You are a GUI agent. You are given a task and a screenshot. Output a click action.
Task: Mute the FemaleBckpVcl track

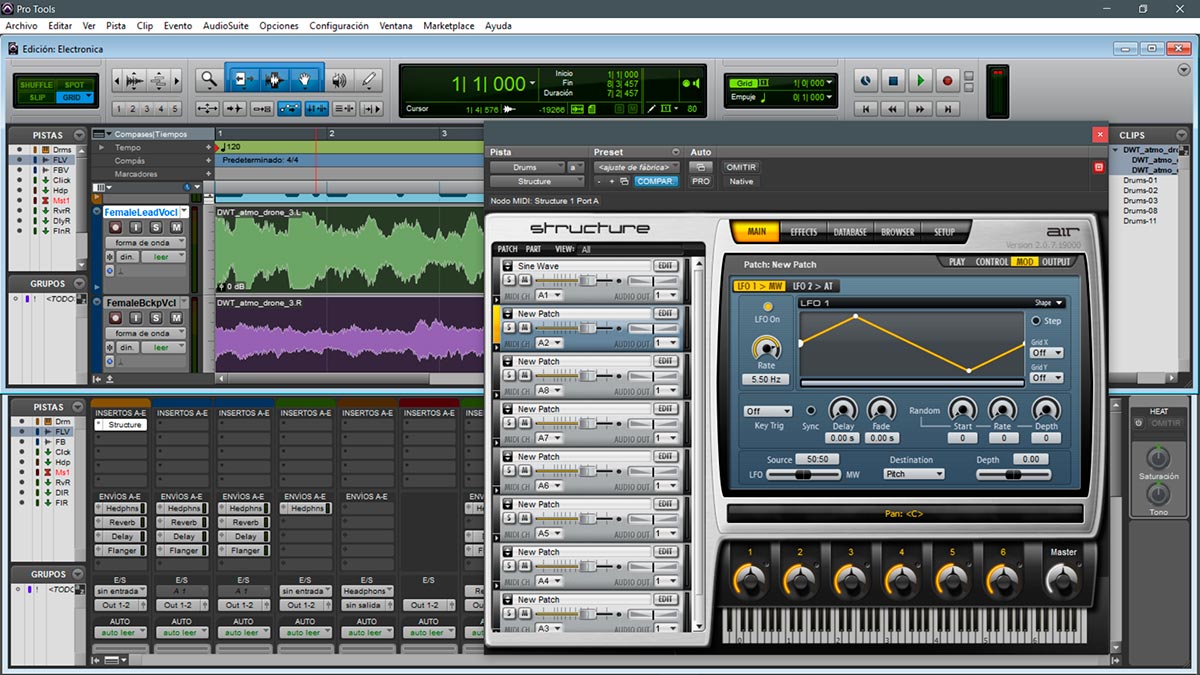pyautogui.click(x=176, y=318)
